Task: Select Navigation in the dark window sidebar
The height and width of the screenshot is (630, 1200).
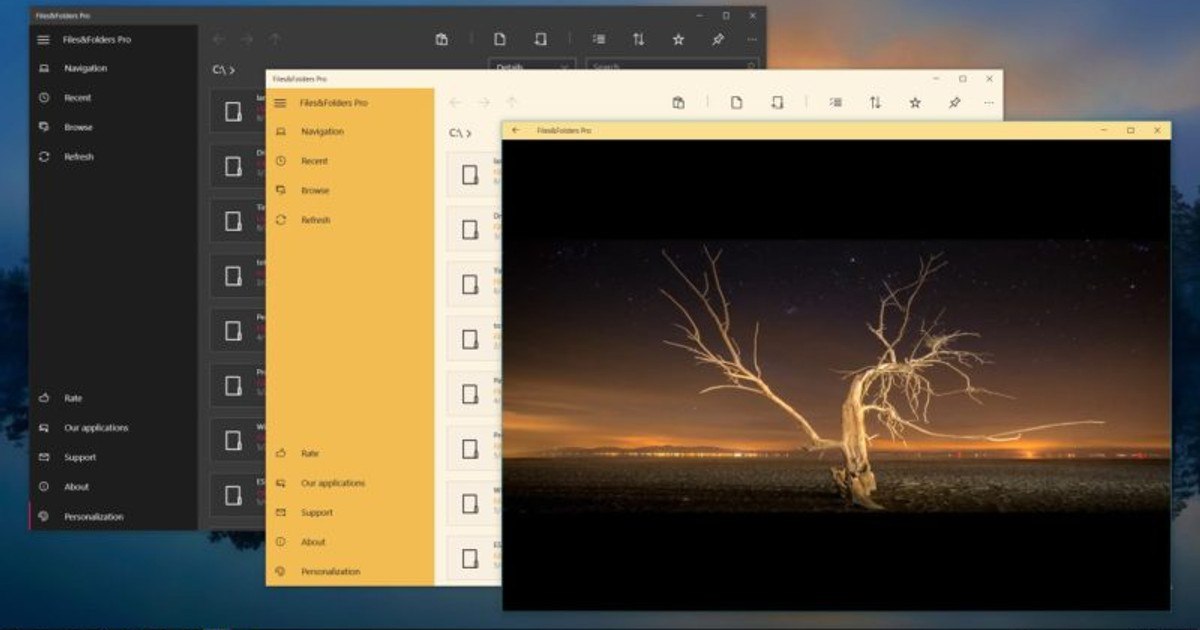Action: (x=114, y=69)
